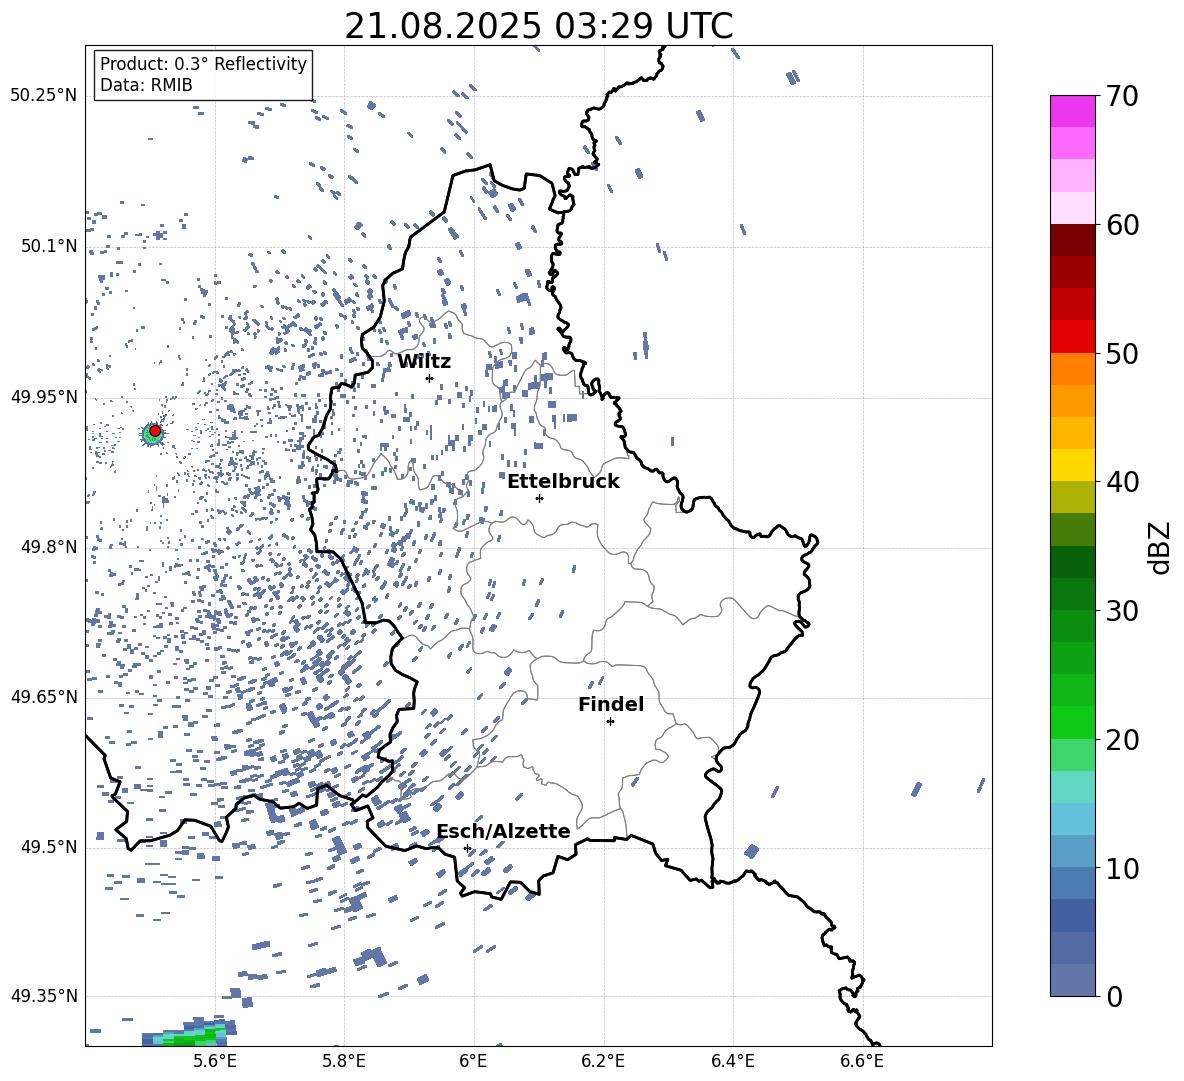This screenshot has width=1184, height=1081.
Task: Click the 49.5°N latitude label
Action: (48, 847)
